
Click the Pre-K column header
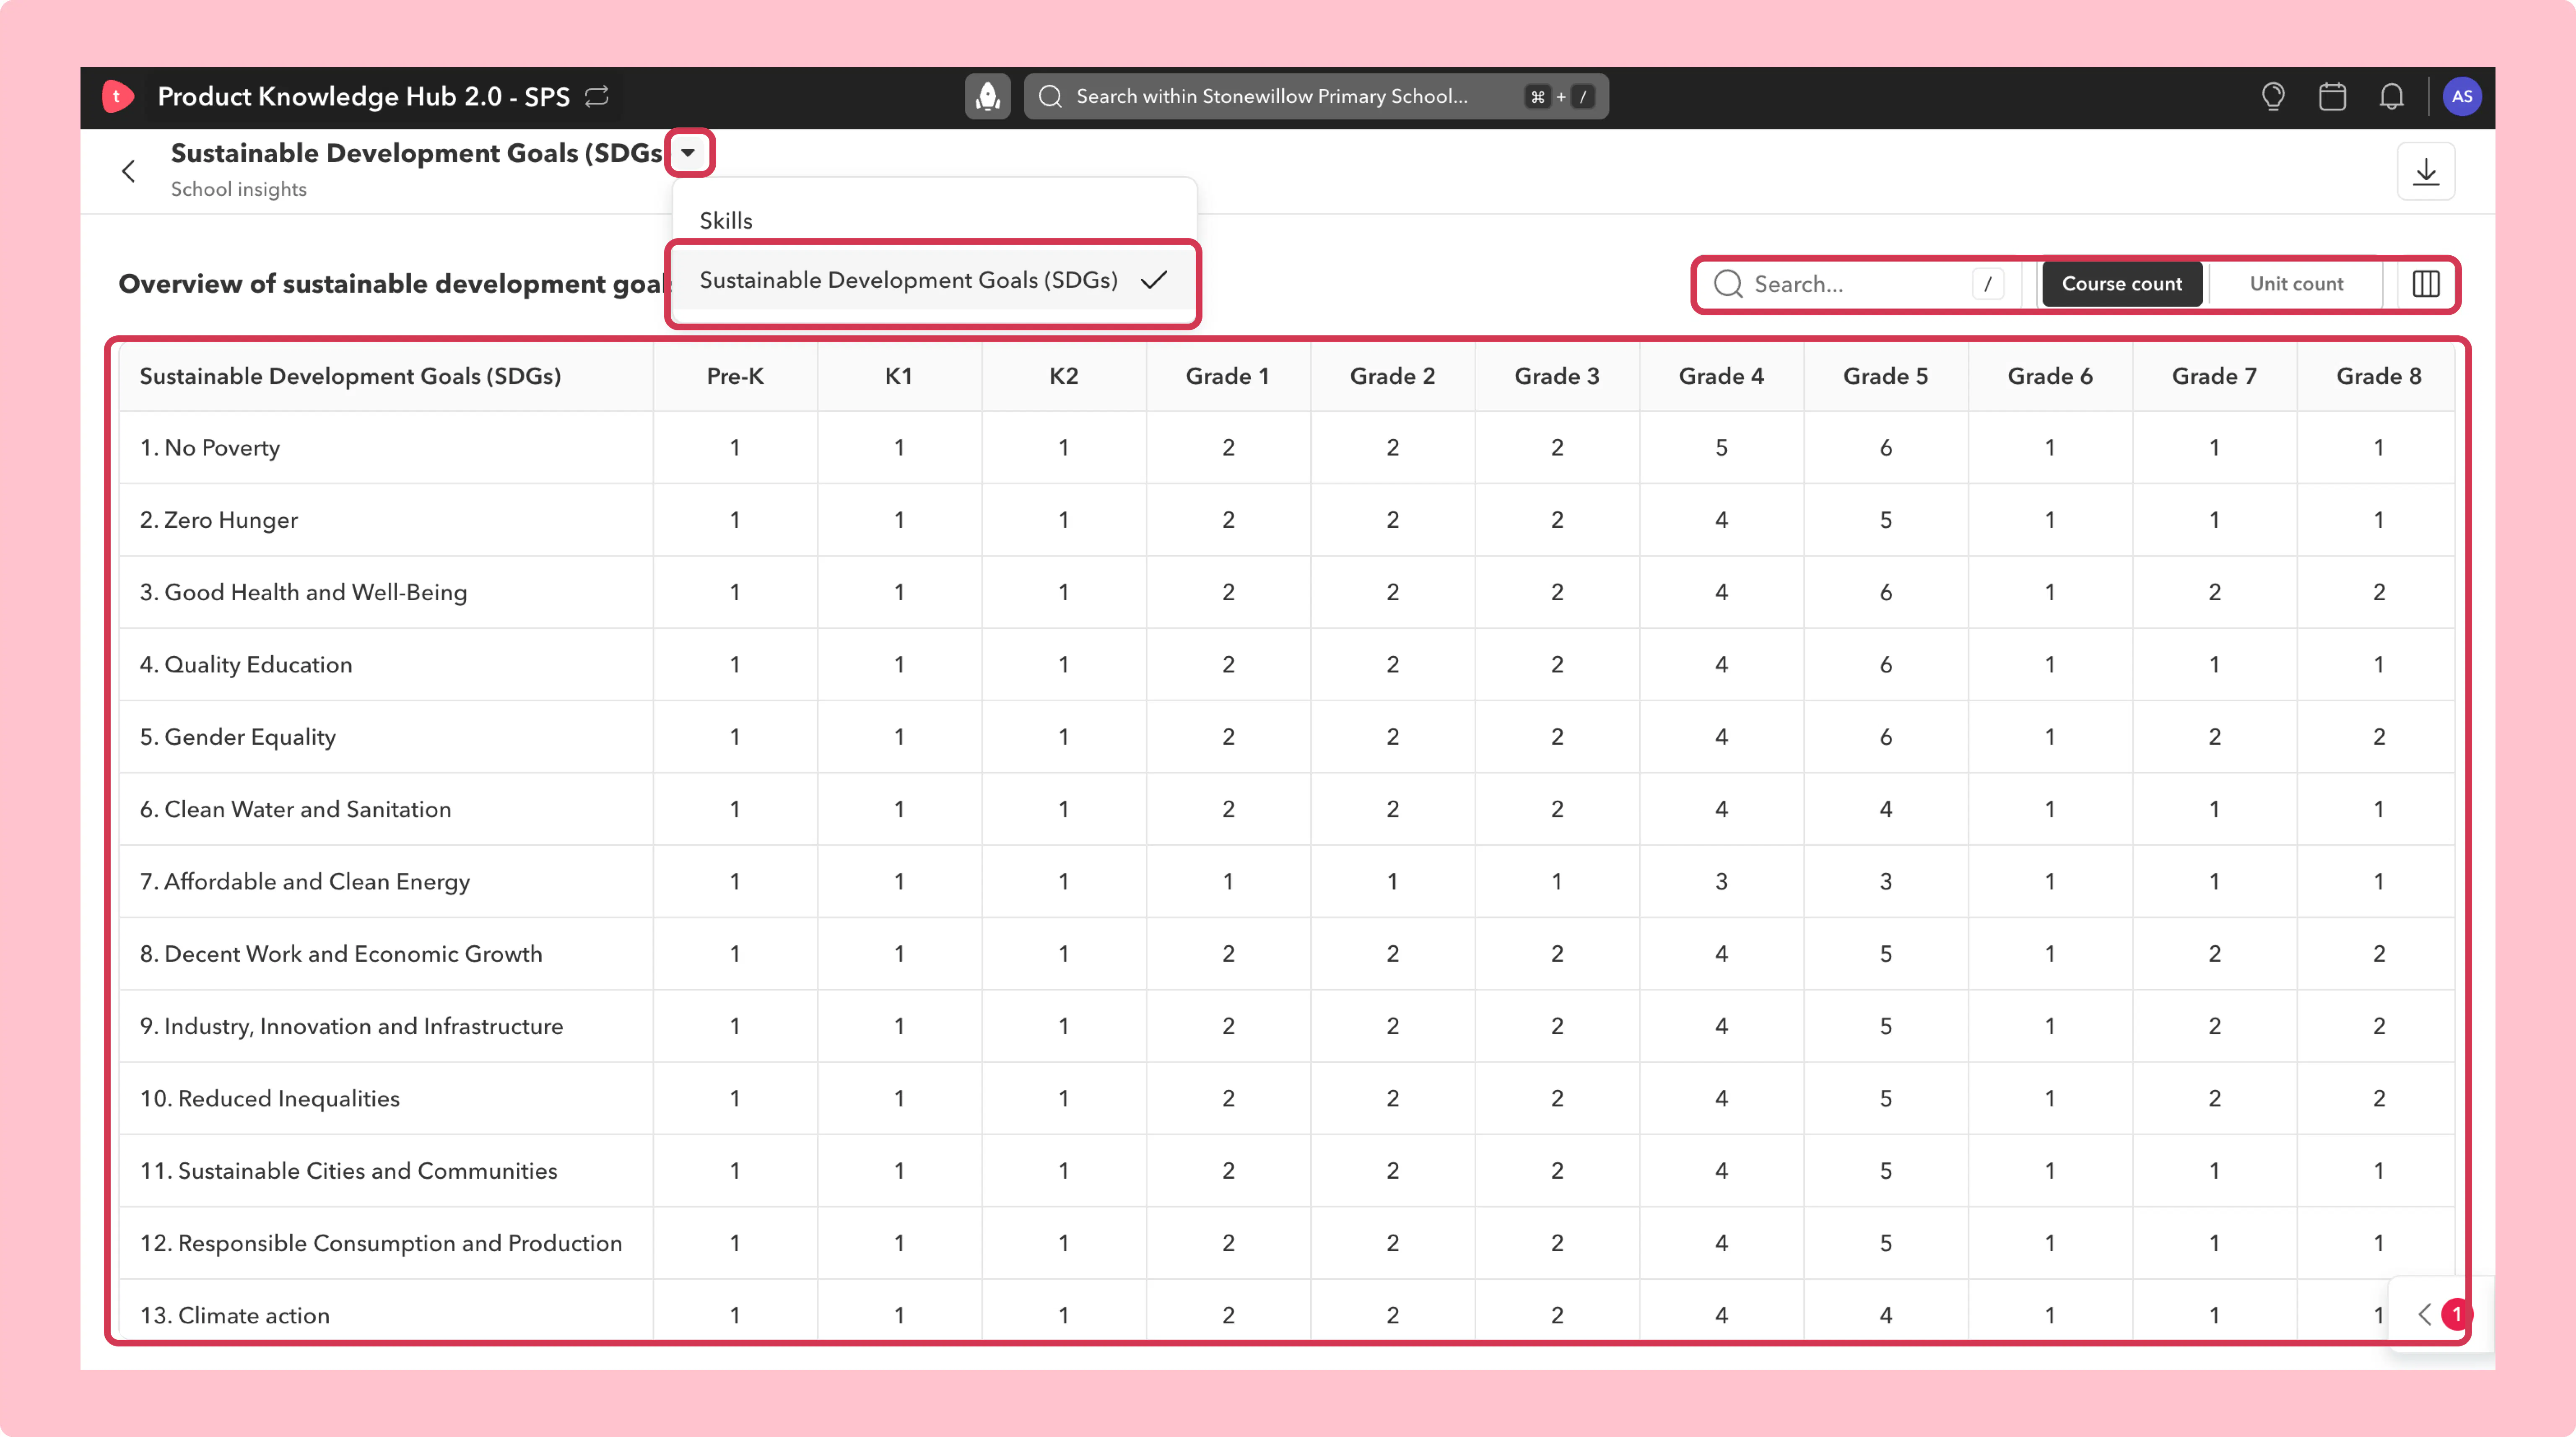(x=735, y=376)
